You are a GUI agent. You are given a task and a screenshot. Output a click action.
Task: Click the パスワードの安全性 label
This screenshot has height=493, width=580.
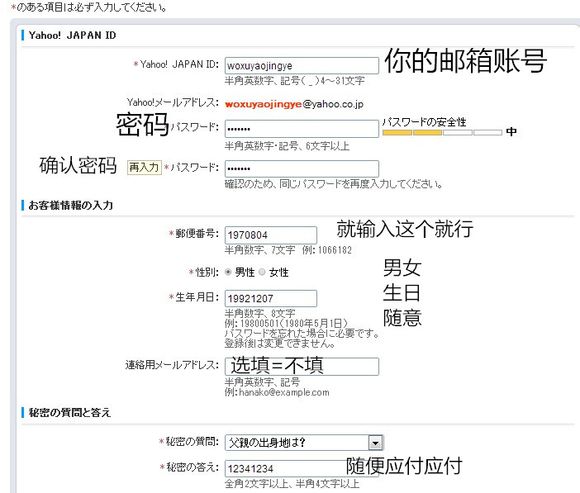pyautogui.click(x=424, y=122)
